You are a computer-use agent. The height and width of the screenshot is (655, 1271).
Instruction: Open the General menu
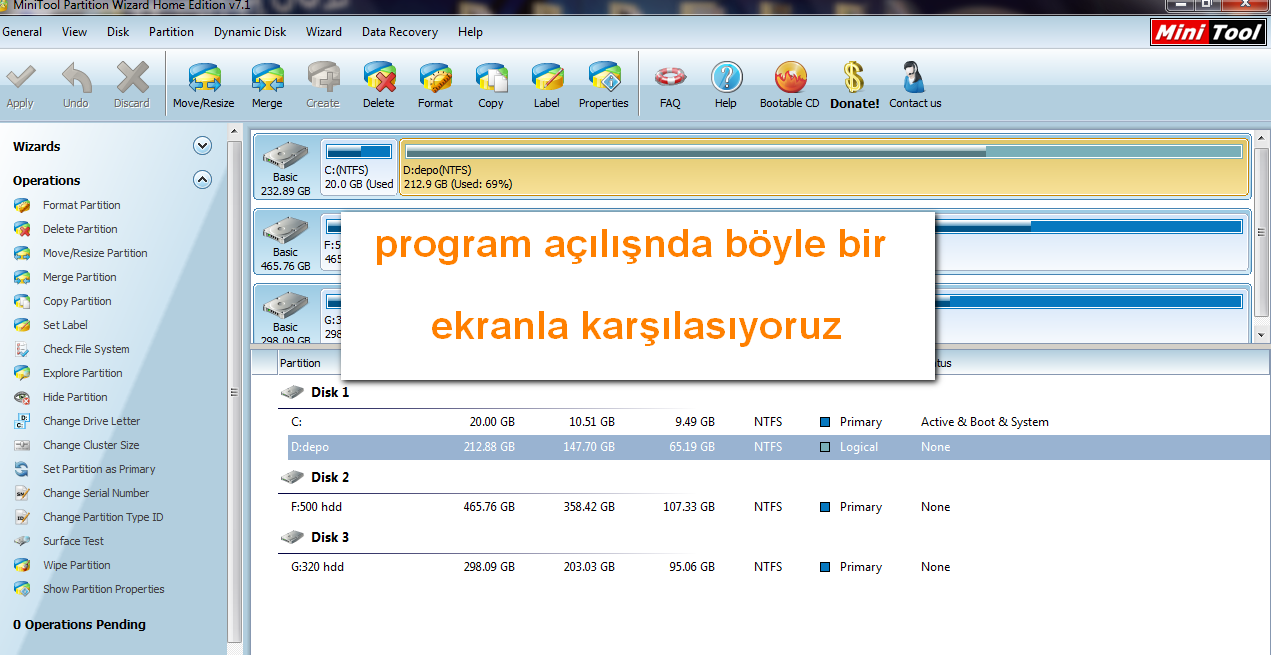[x=22, y=32]
